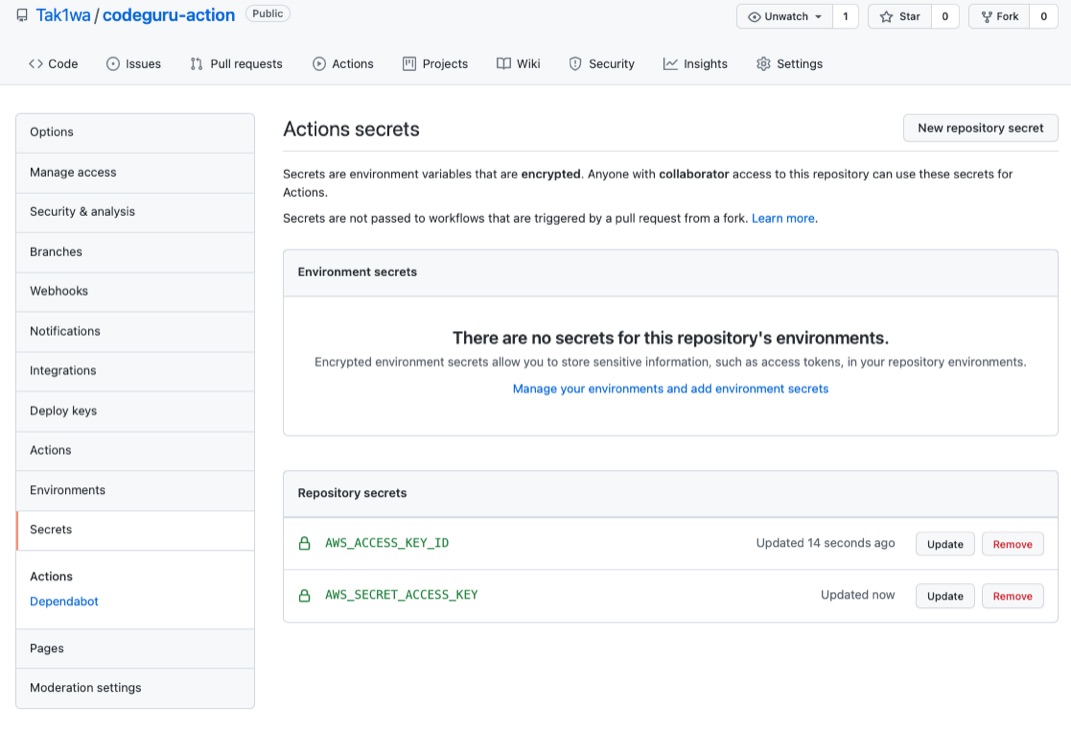The width and height of the screenshot is (1071, 733).
Task: Remove the AWS_SECRET_ACCESS_KEY secret
Action: (1012, 595)
